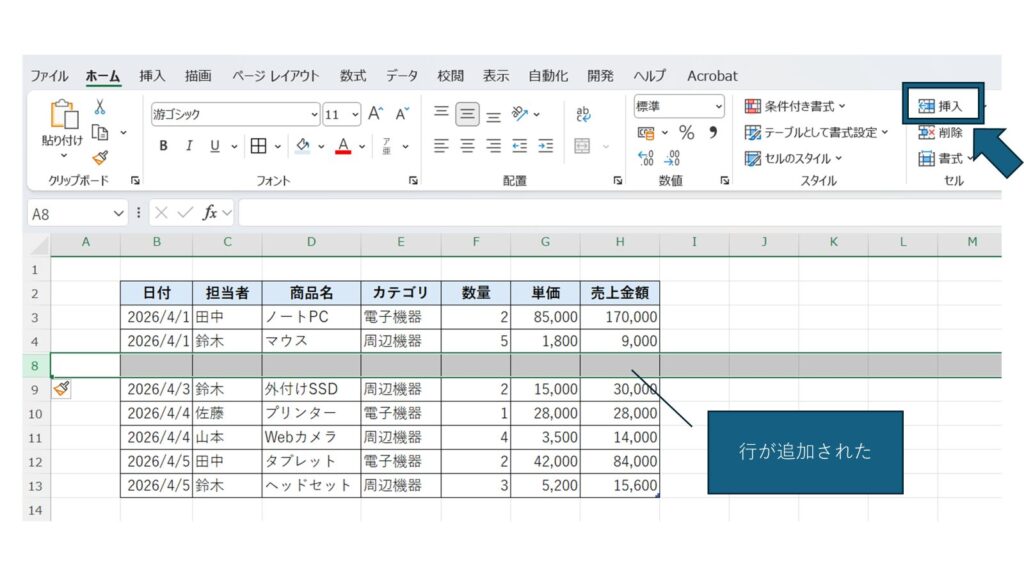Click the Insert Function fx icon
Image resolution: width=1024 pixels, height=576 pixels.
210,213
